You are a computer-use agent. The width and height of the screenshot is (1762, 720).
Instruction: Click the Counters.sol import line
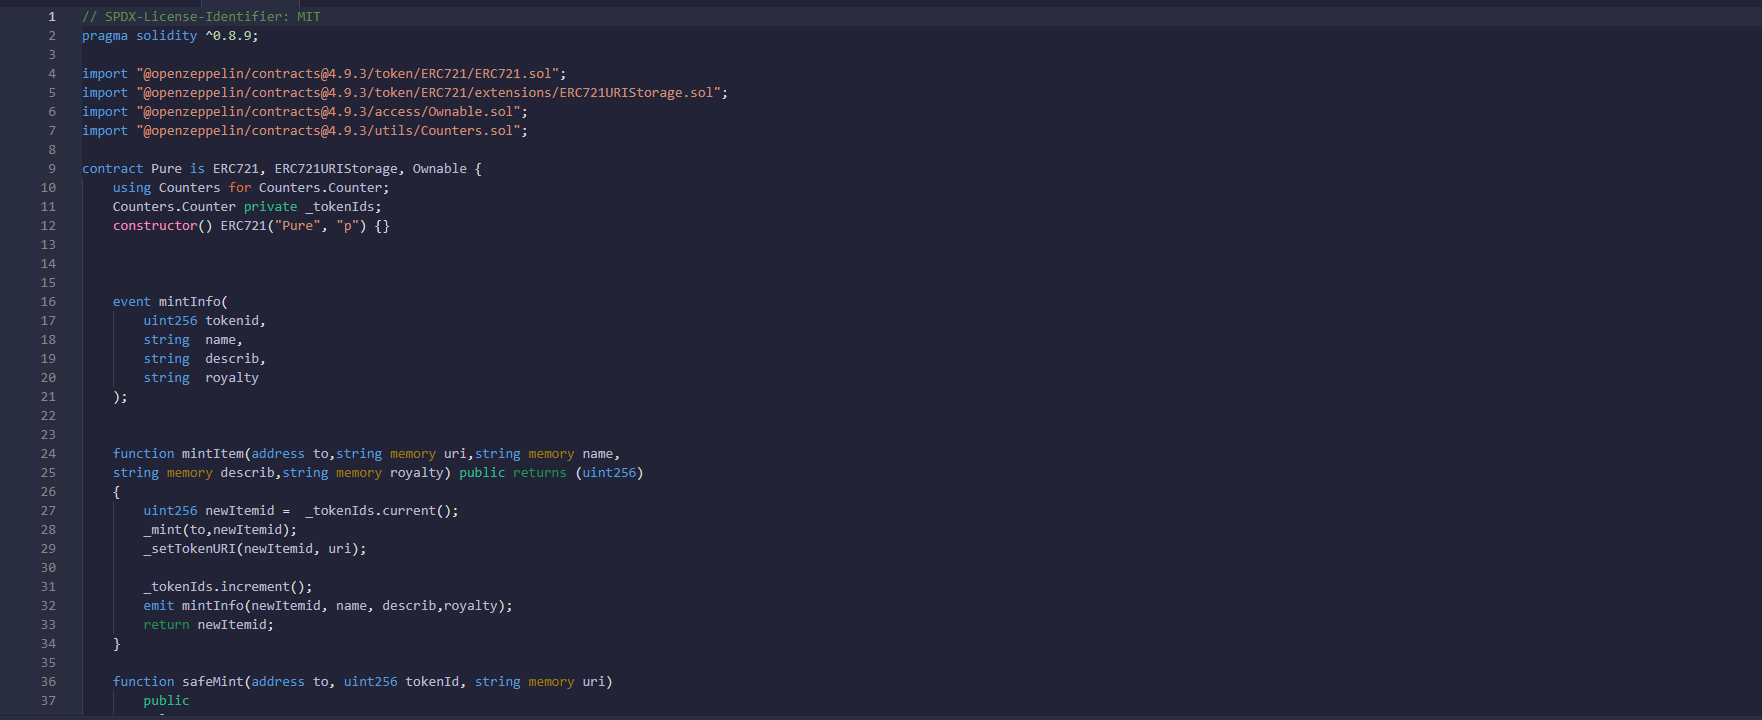305,130
